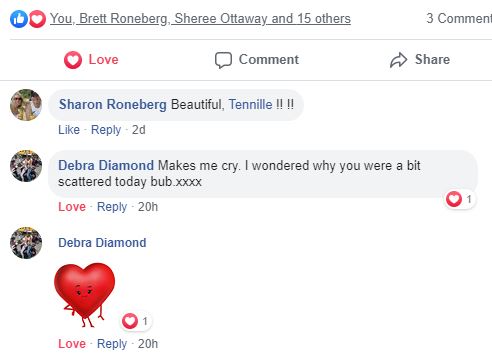492x360 pixels.
Task: Open Sharon Roneberg's profile picture
Action: [x=26, y=105]
